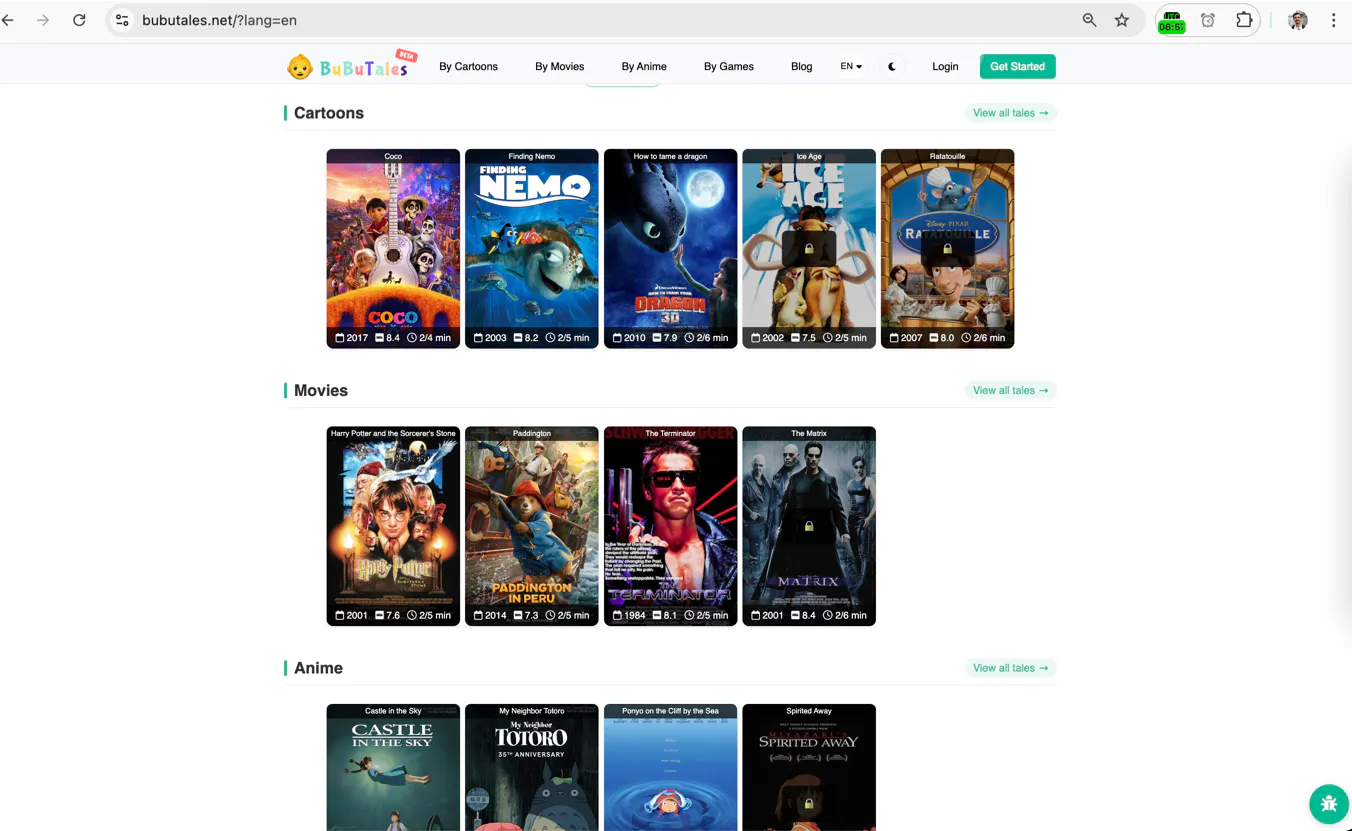The image size is (1352, 831).
Task: Open the Ponyo on the Cliff by the Sea poster
Action: click(x=670, y=767)
